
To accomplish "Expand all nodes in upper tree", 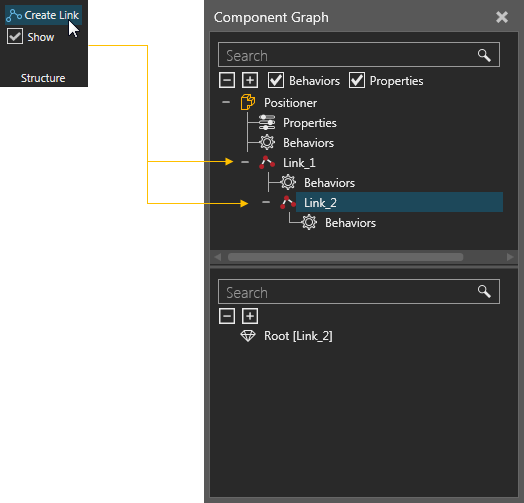I will tap(250, 81).
